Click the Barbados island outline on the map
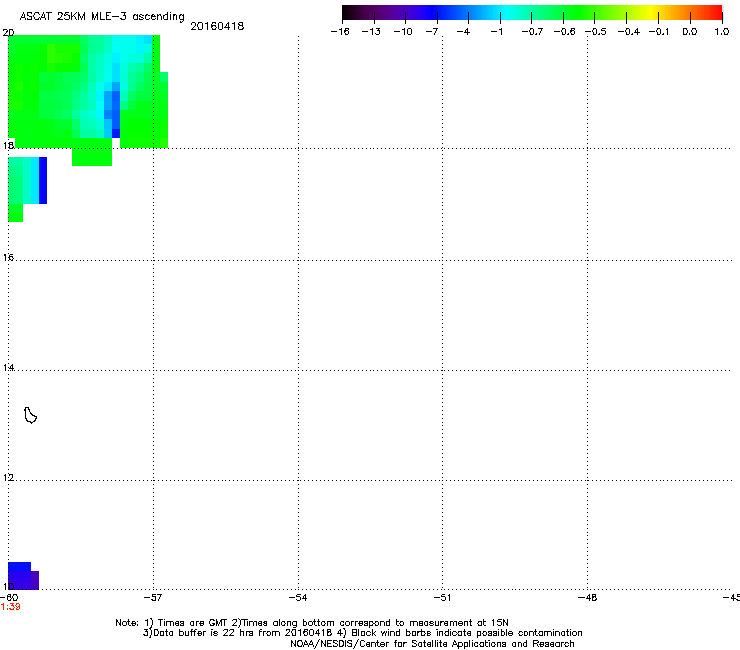The height and width of the screenshot is (650, 740). (x=30, y=415)
